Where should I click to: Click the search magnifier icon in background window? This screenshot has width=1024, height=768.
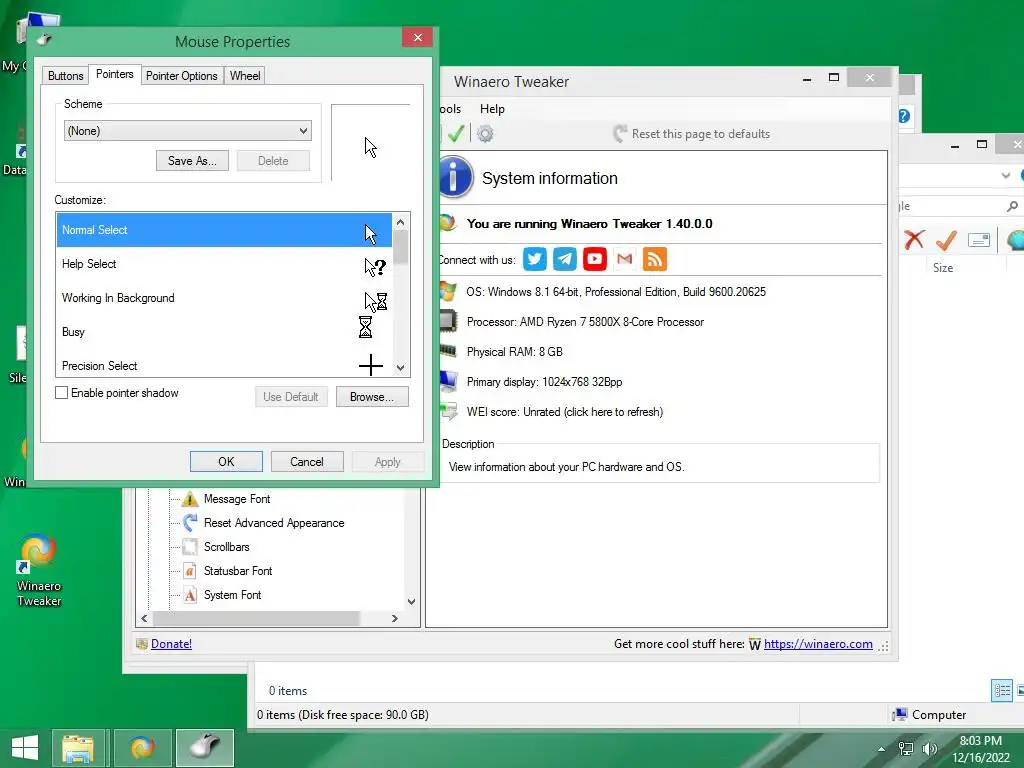pyautogui.click(x=1012, y=206)
